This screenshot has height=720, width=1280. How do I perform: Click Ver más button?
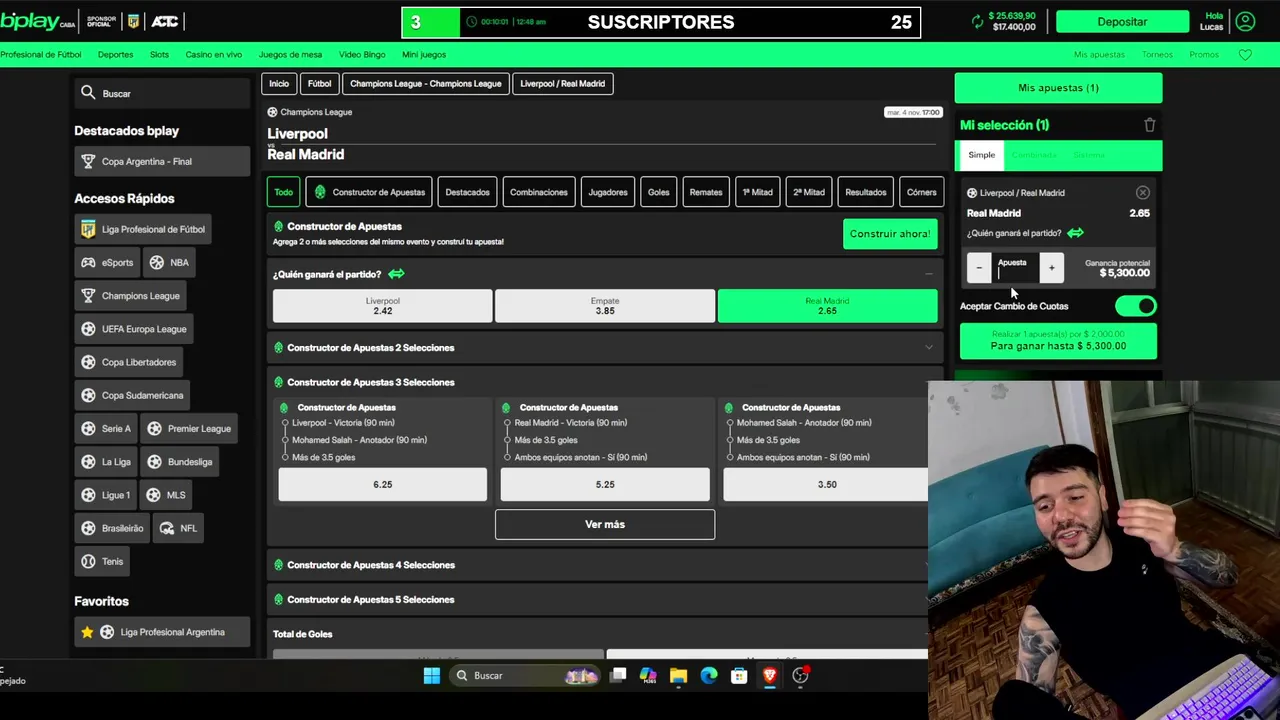click(605, 524)
